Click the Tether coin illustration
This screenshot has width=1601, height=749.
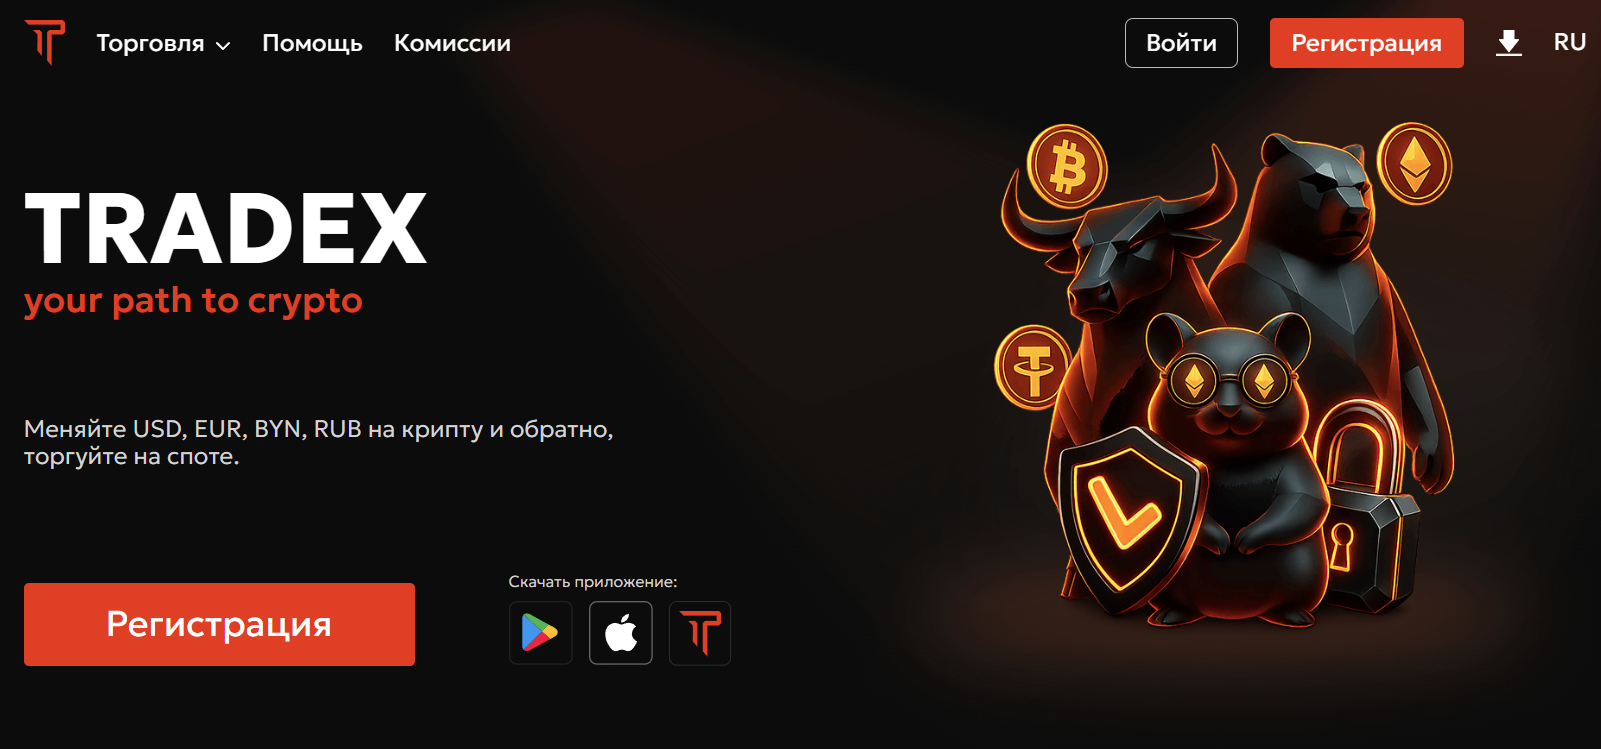click(1033, 367)
